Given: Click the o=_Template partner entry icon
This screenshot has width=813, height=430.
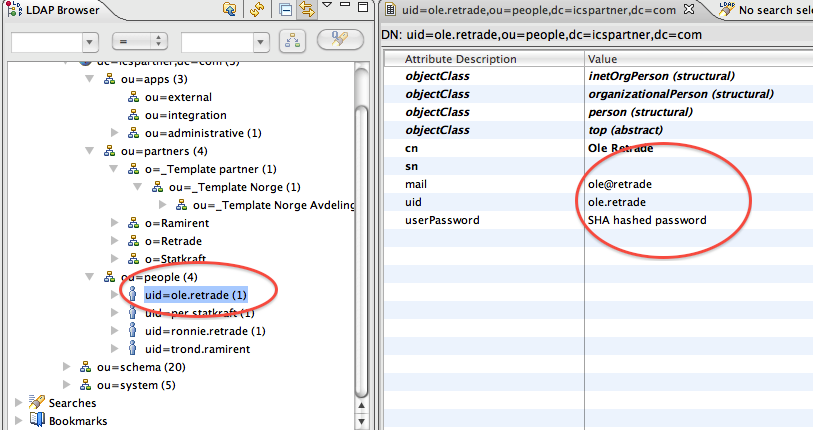Looking at the screenshot, I should click(x=133, y=169).
